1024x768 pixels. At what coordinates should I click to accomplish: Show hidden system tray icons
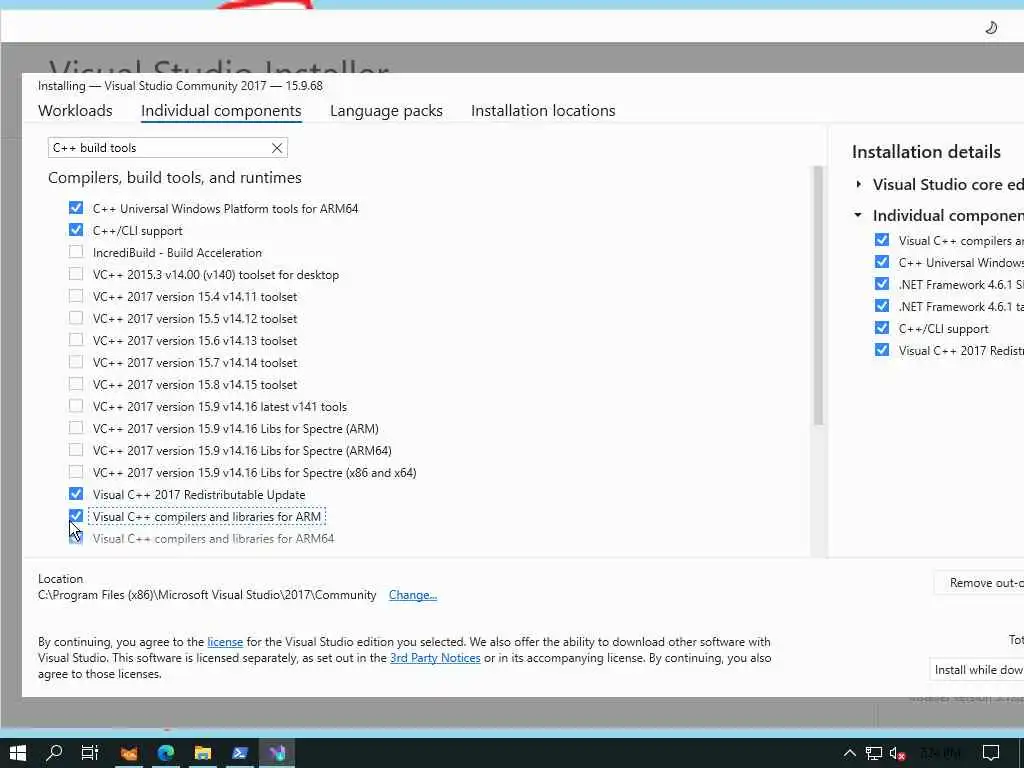(850, 754)
